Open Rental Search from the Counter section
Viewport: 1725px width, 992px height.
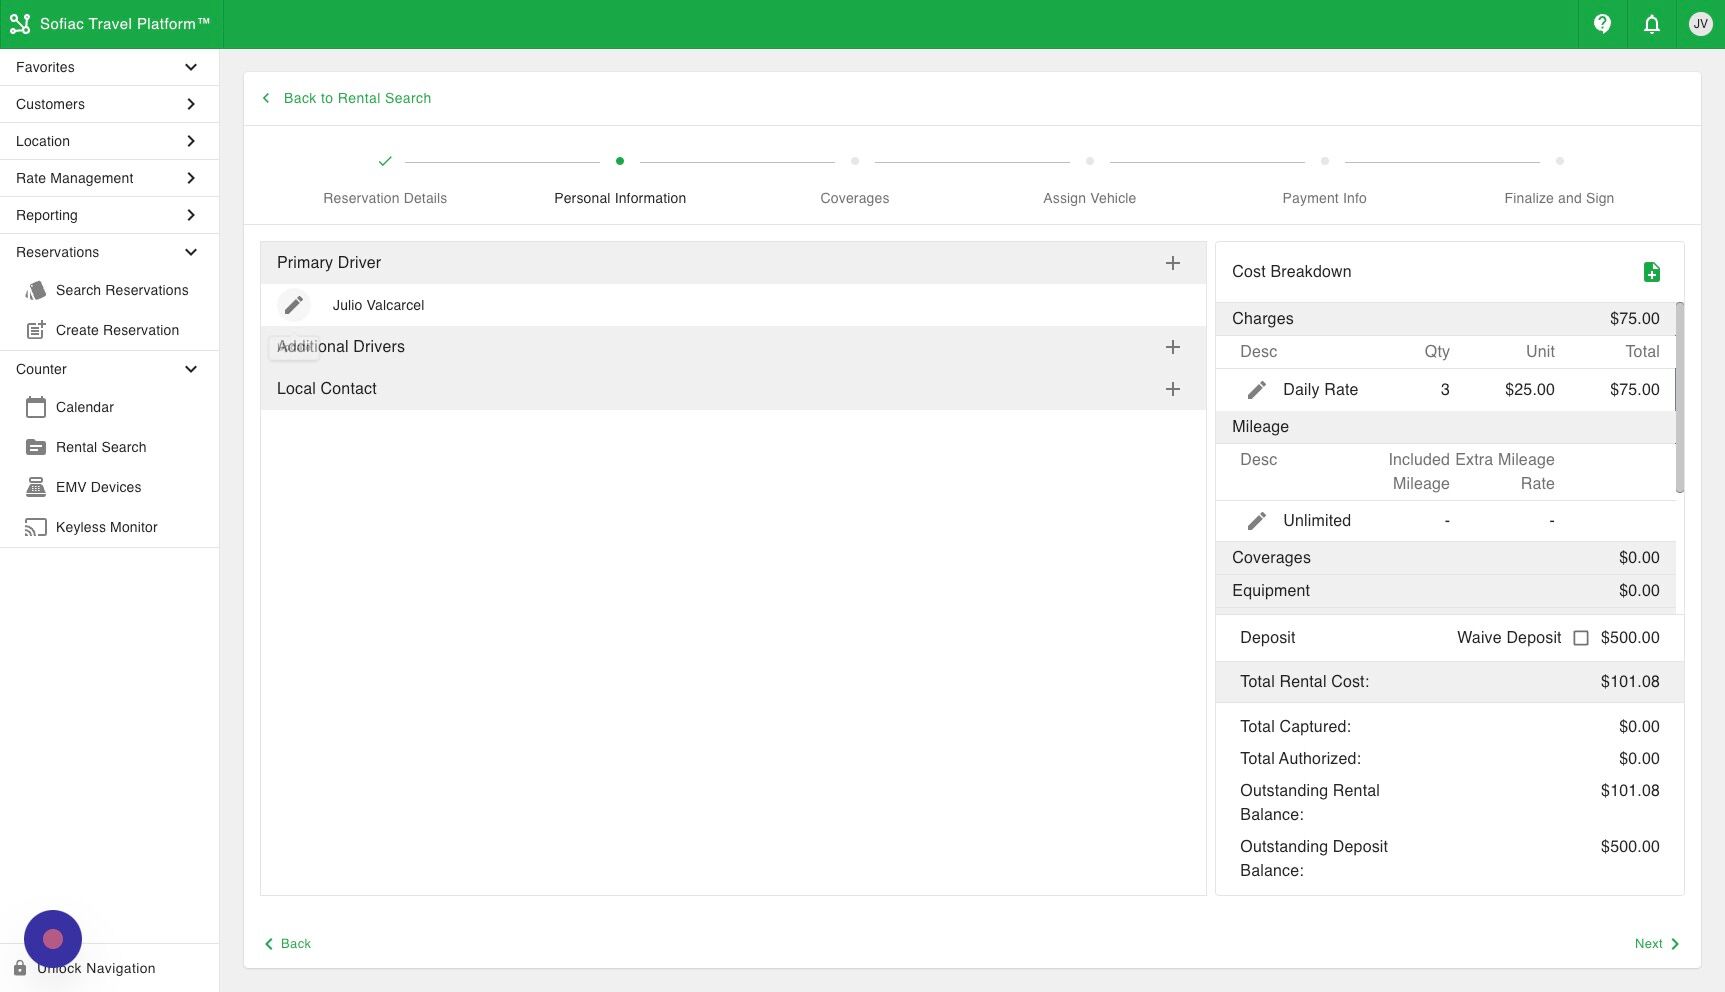pos(100,447)
